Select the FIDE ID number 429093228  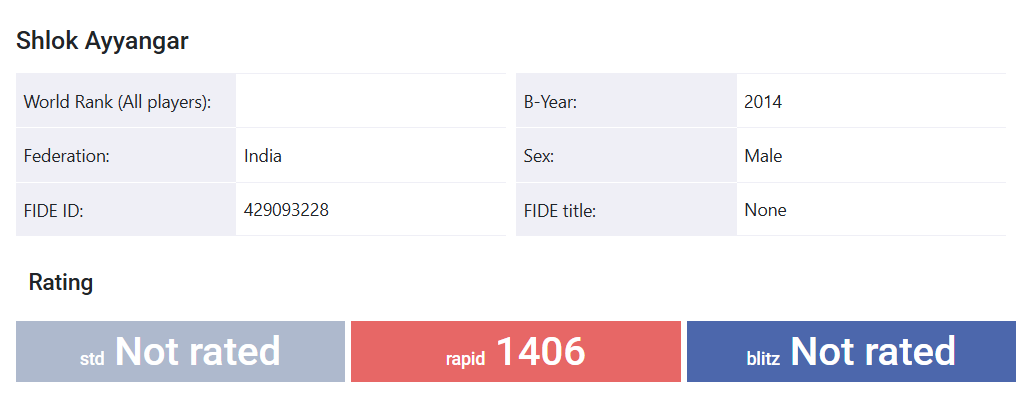pyautogui.click(x=286, y=210)
